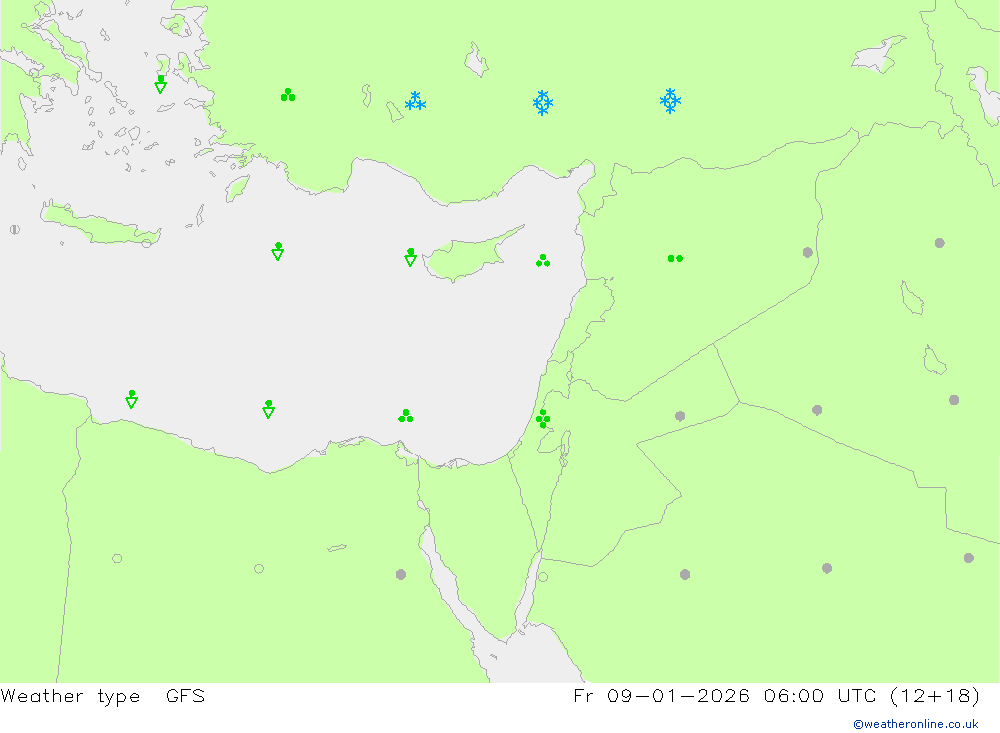Click the gray dot near the Kuwait border
The height and width of the screenshot is (733, 1000).
coord(969,558)
